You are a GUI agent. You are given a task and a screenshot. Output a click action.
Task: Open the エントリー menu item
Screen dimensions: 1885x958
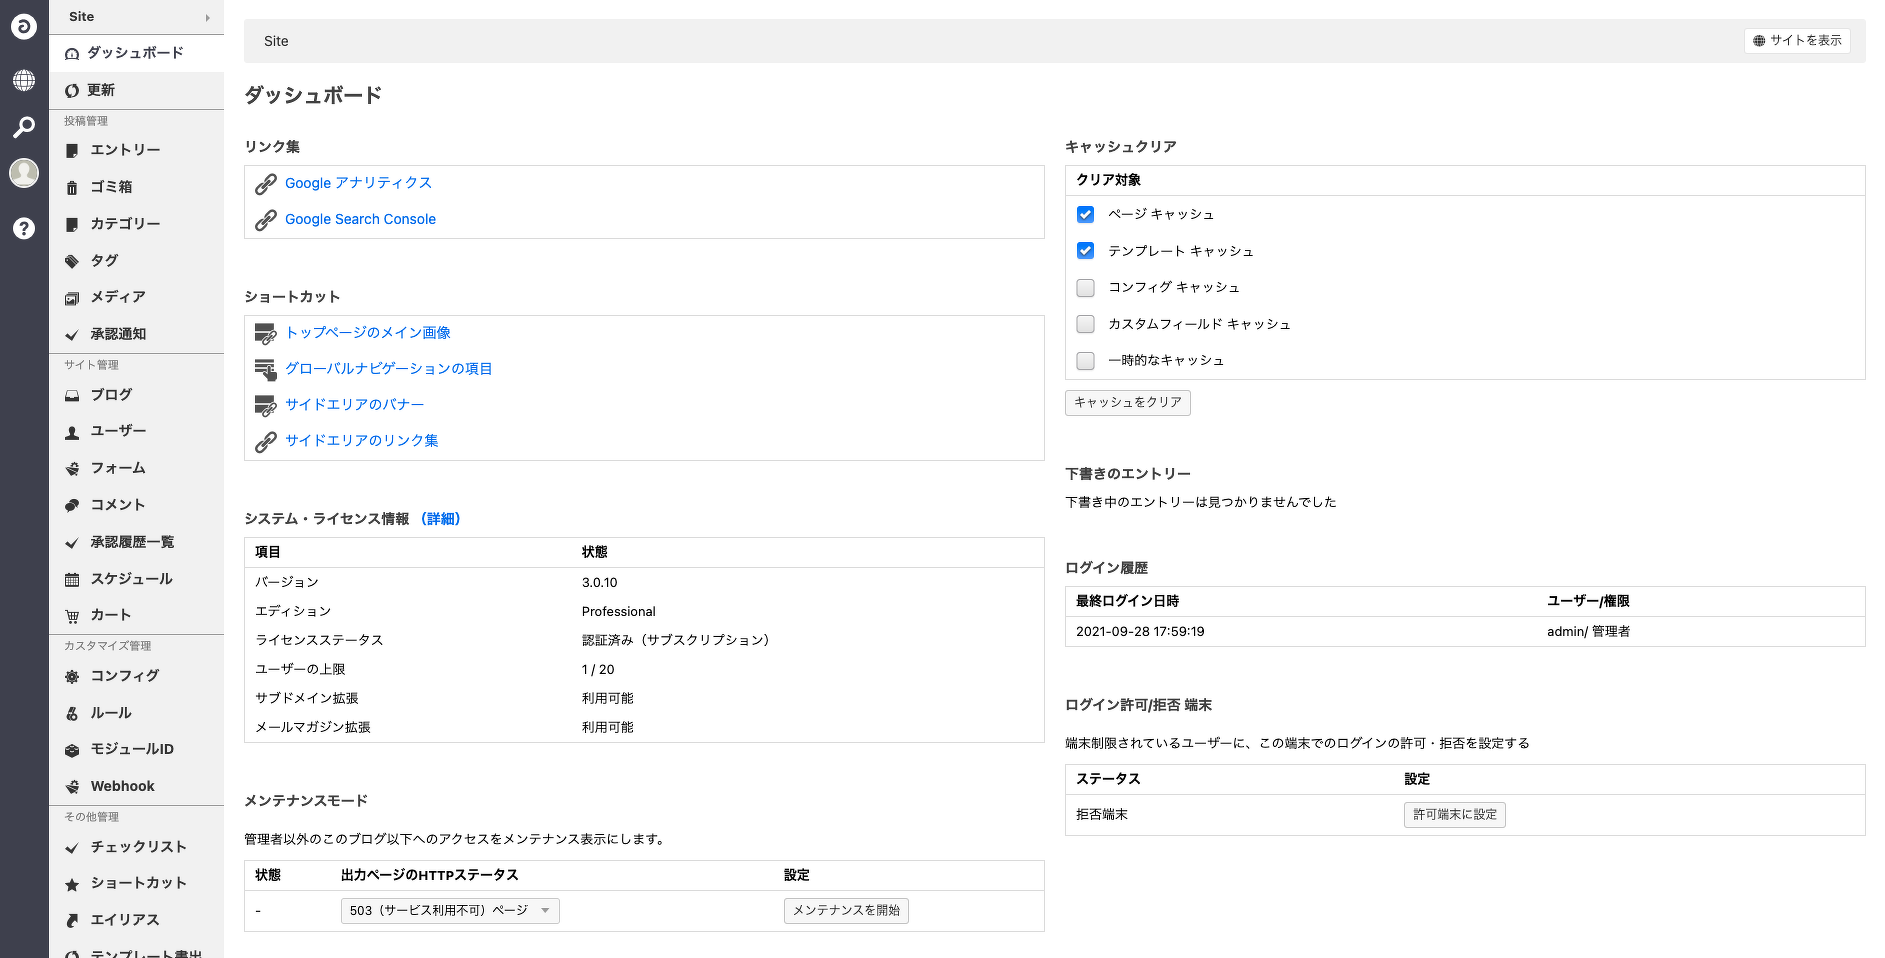click(x=125, y=150)
